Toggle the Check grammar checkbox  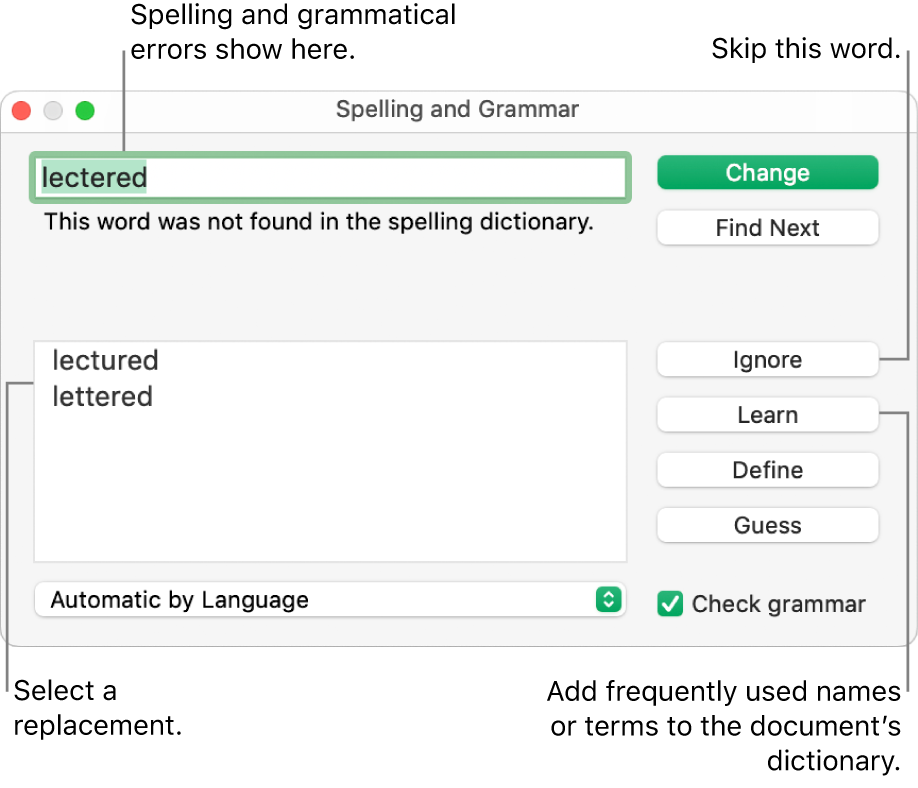pyautogui.click(x=670, y=604)
